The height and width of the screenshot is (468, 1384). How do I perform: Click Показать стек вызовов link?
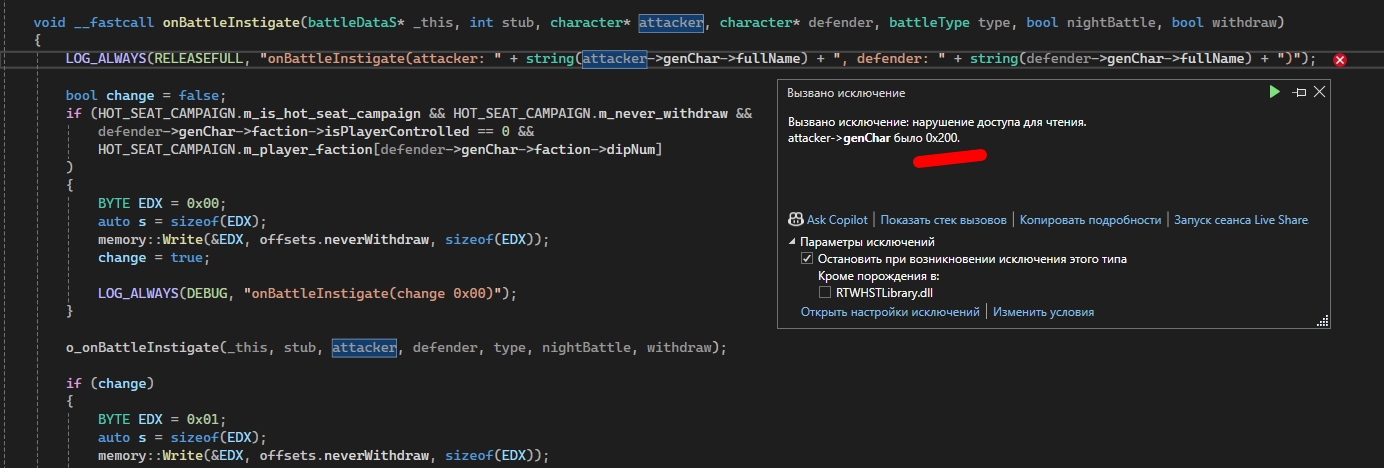click(x=945, y=220)
